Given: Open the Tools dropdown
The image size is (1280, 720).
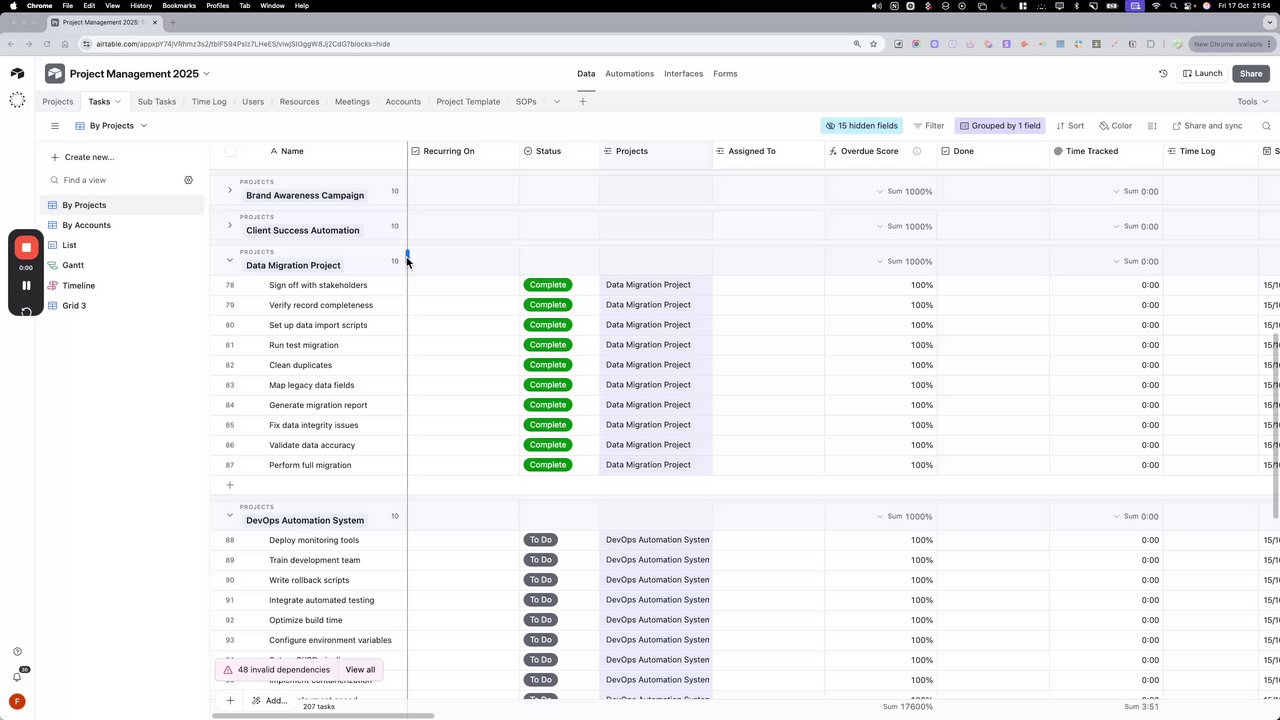Looking at the screenshot, I should click(1252, 101).
